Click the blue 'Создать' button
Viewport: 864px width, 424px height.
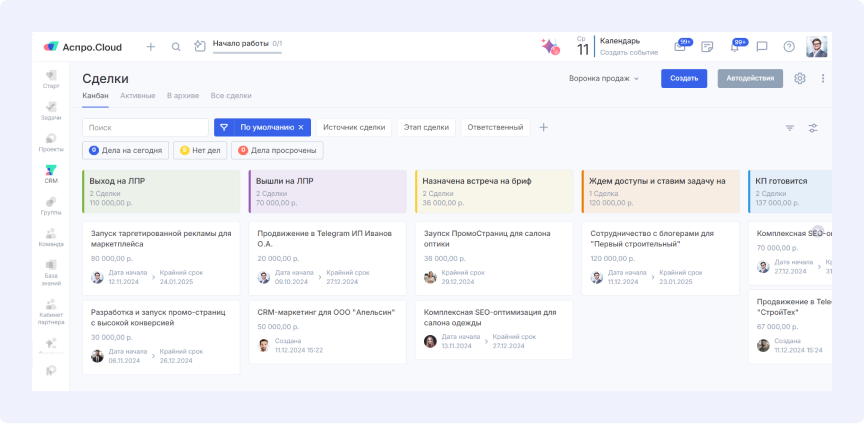(684, 78)
